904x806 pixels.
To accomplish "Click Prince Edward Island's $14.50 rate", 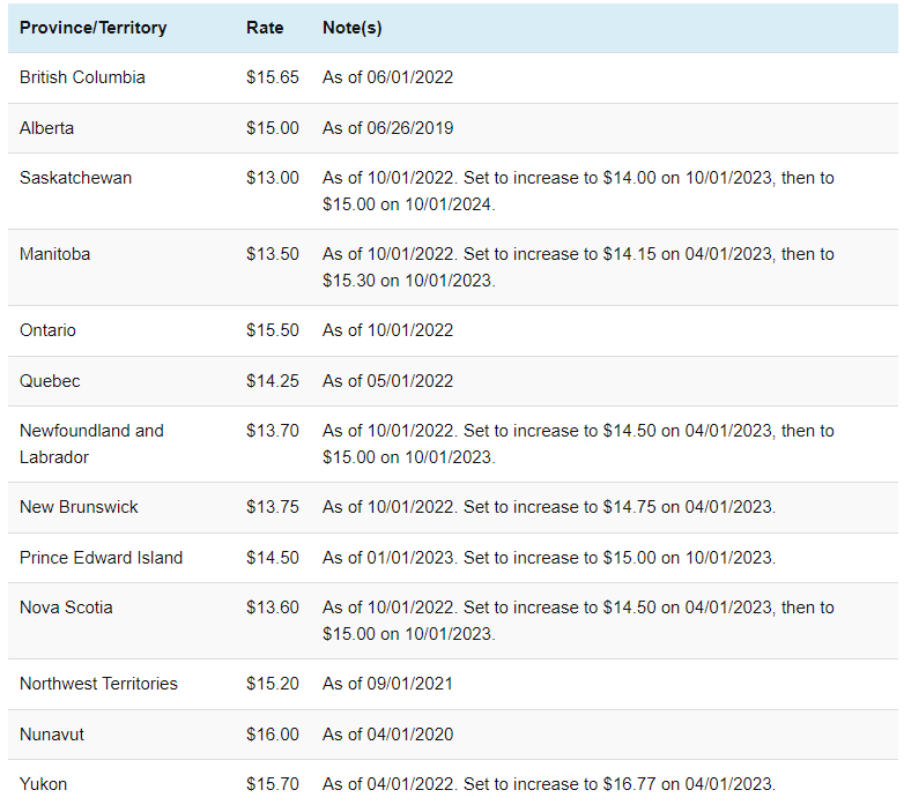I will (273, 557).
